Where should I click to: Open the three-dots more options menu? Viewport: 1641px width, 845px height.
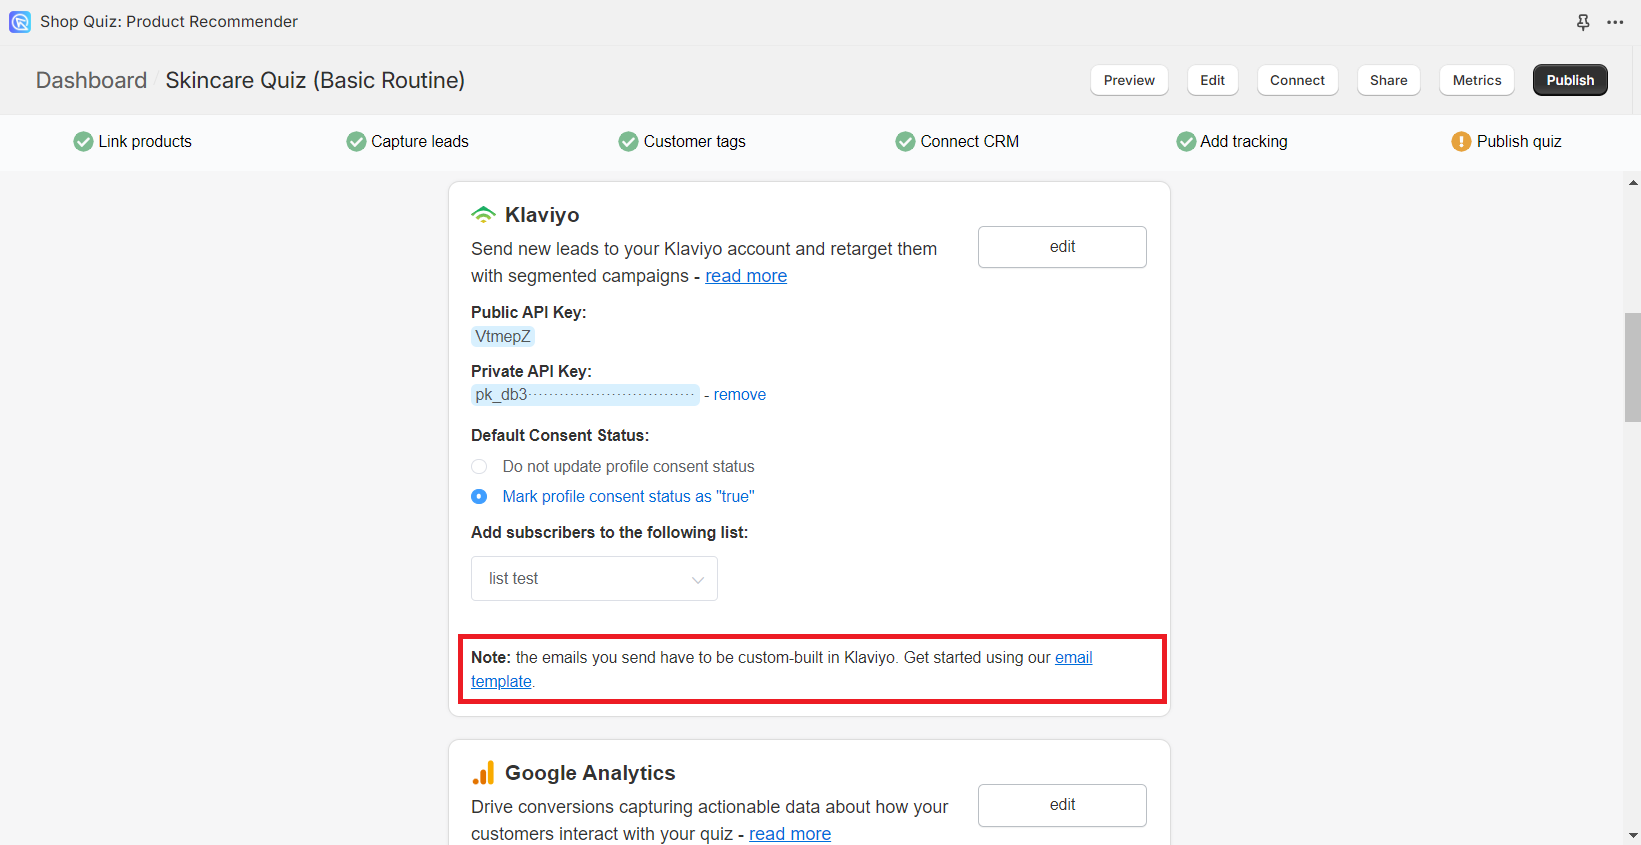click(1615, 22)
